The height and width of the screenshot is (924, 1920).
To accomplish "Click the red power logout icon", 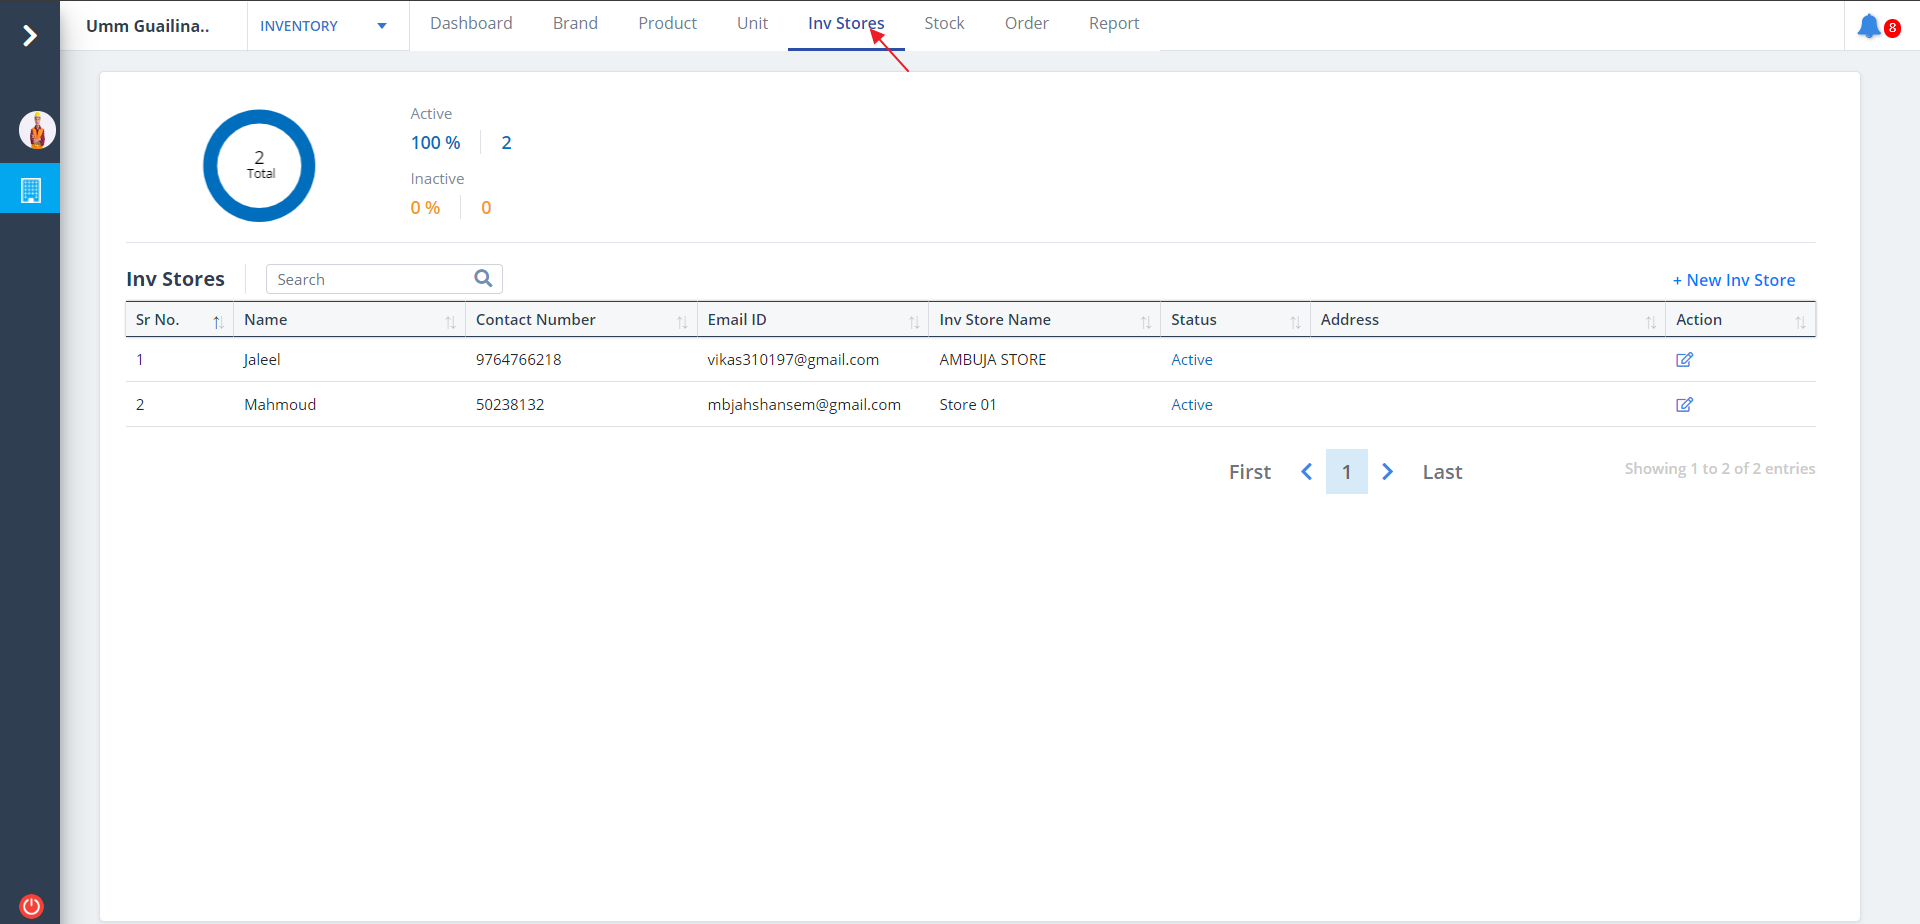I will tap(31, 906).
